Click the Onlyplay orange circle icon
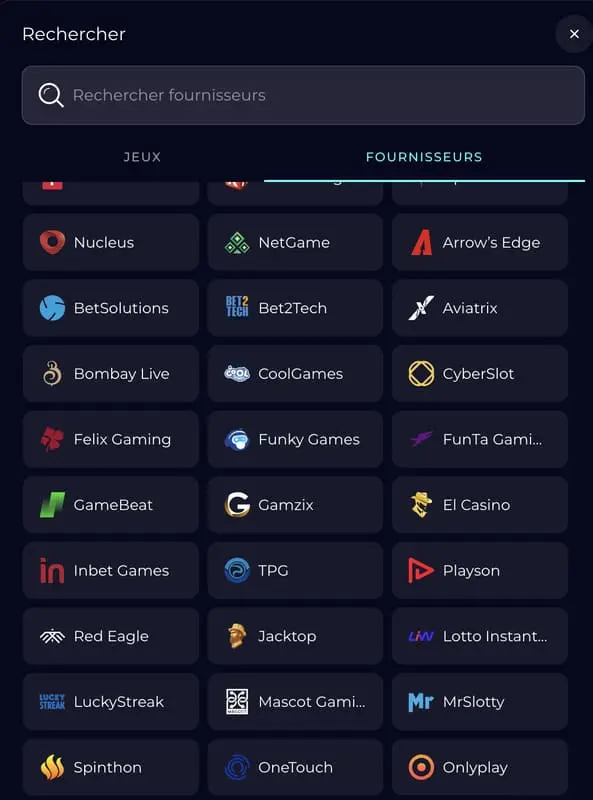The image size is (593, 800). pos(421,767)
